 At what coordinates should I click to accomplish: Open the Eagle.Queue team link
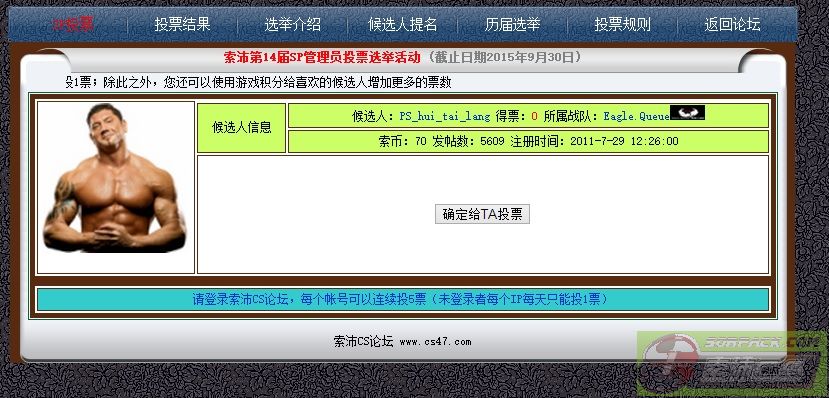click(636, 116)
